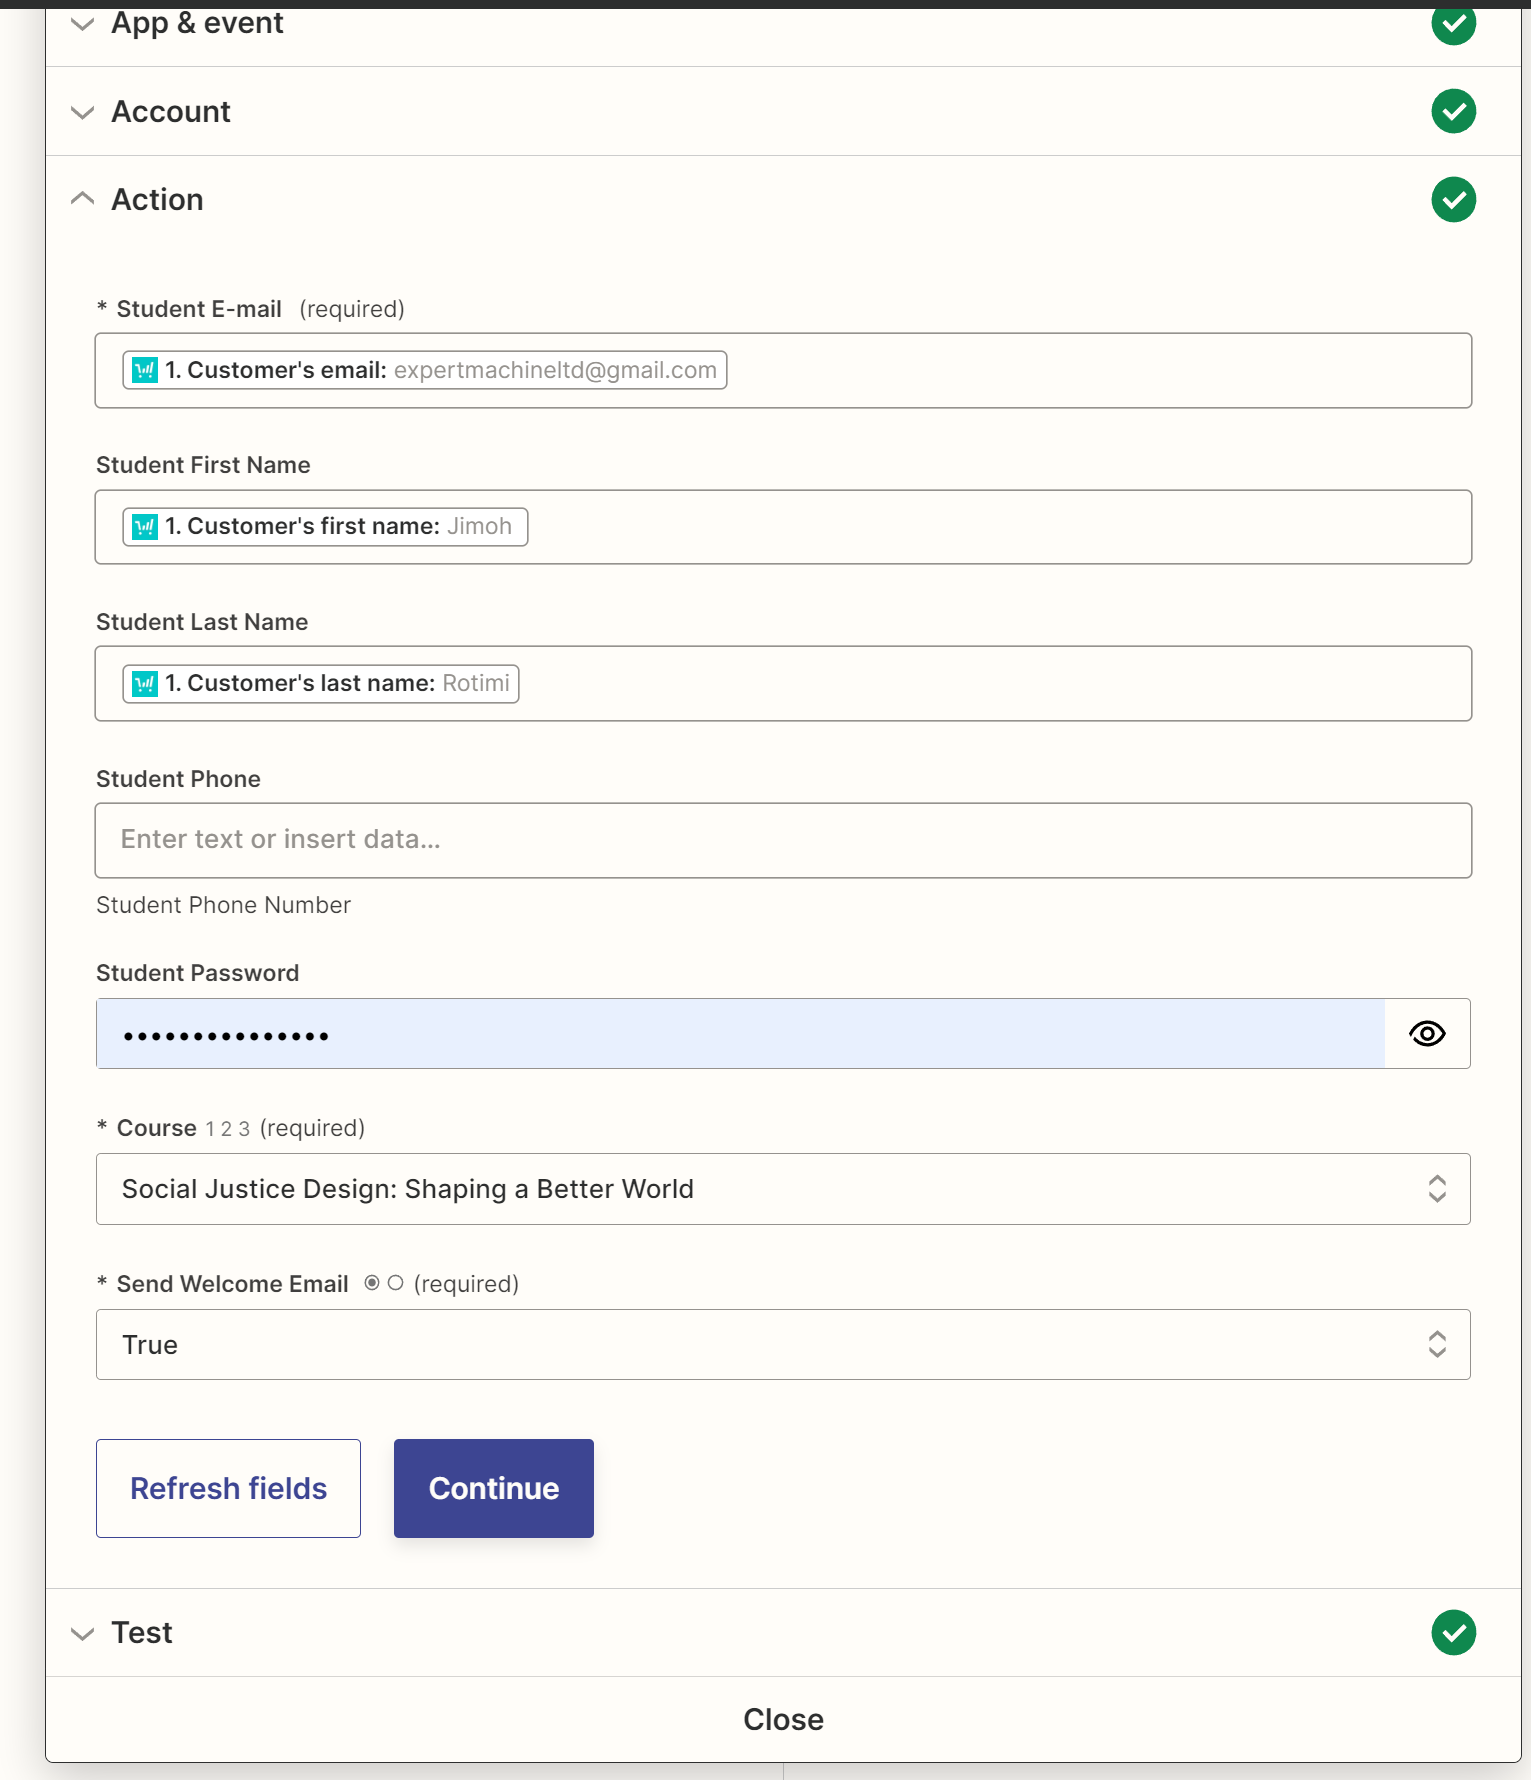This screenshot has width=1531, height=1780.
Task: Select the Customer's last name pill
Action: coord(320,684)
